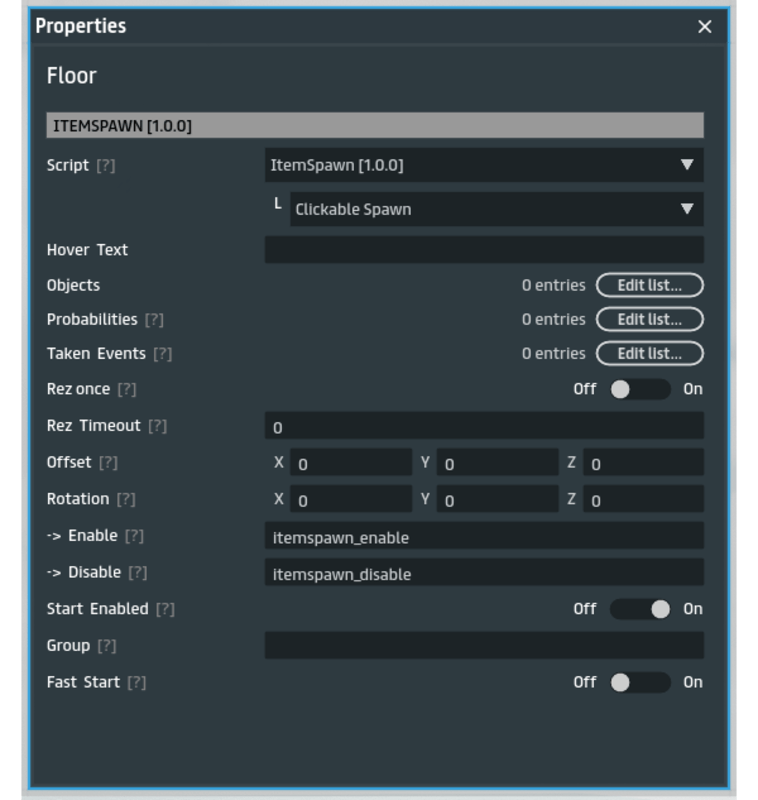The height and width of the screenshot is (800, 758).
Task: Click the help icon next to Fast Start
Action: [x=136, y=682]
